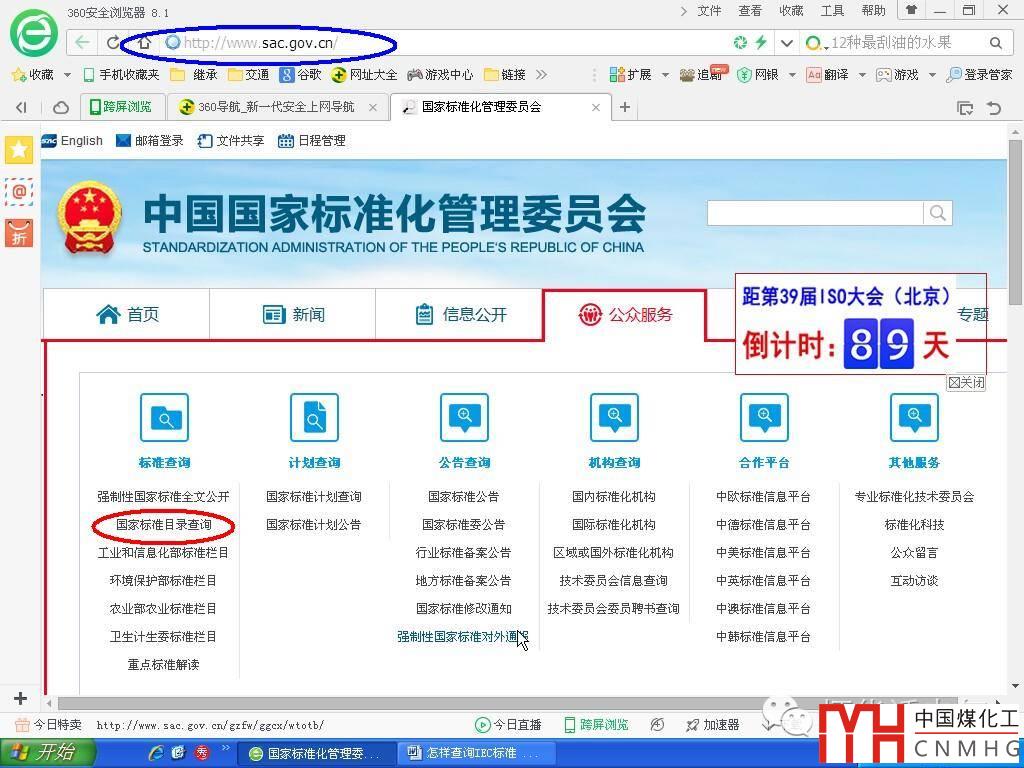Switch to the 信息公开 tab
Screen dimensions: 1024x768
tap(460, 315)
